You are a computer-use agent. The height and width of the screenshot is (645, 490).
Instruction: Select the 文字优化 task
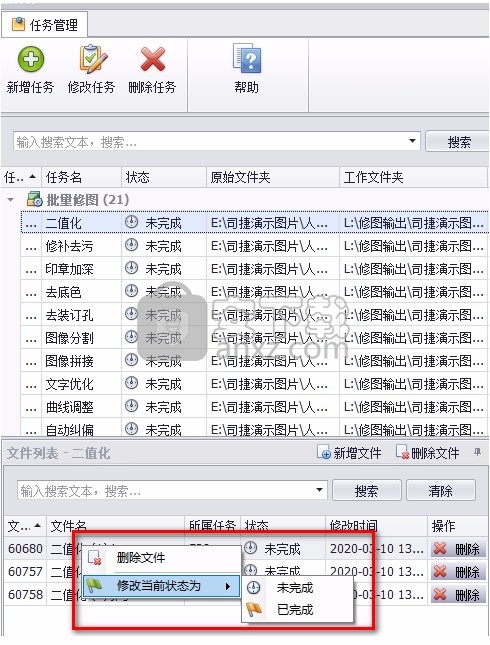69,385
